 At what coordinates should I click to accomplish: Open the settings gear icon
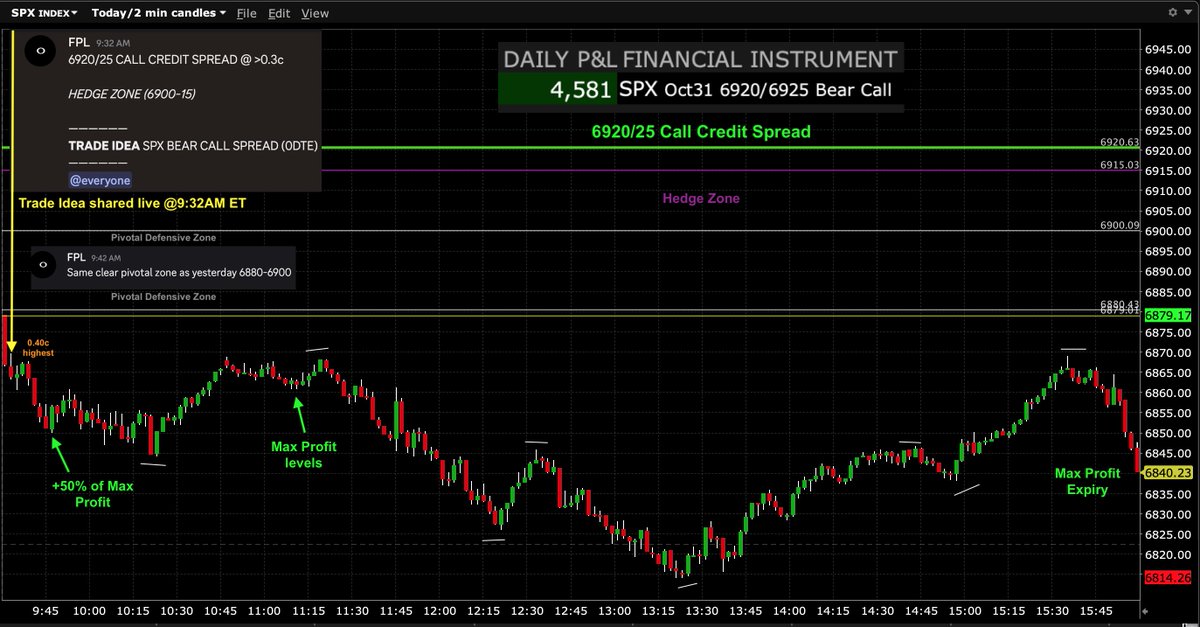1173,12
